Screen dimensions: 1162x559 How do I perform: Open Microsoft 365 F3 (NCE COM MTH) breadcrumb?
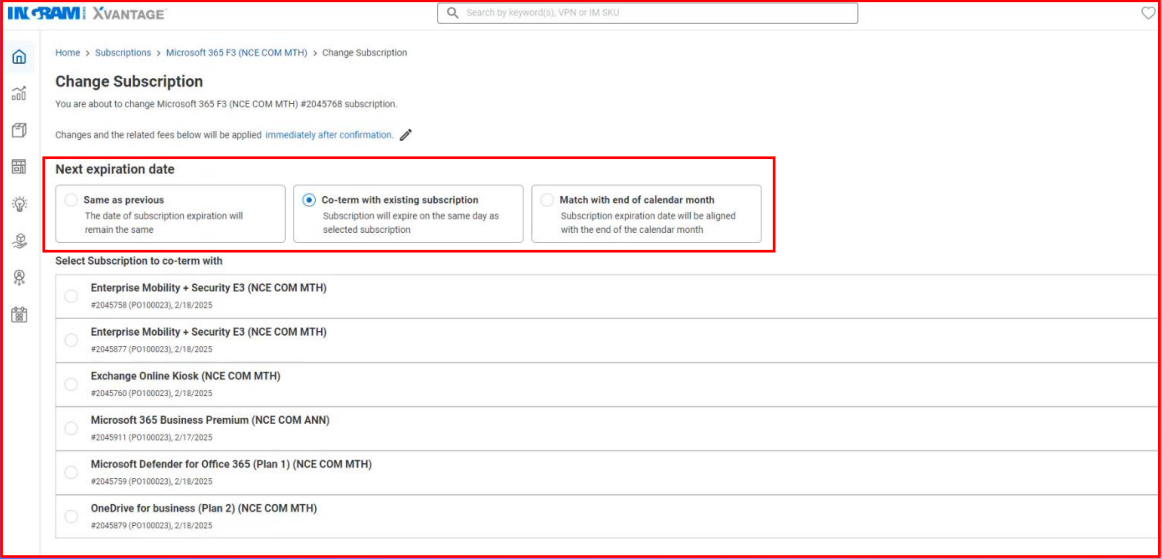click(x=236, y=53)
